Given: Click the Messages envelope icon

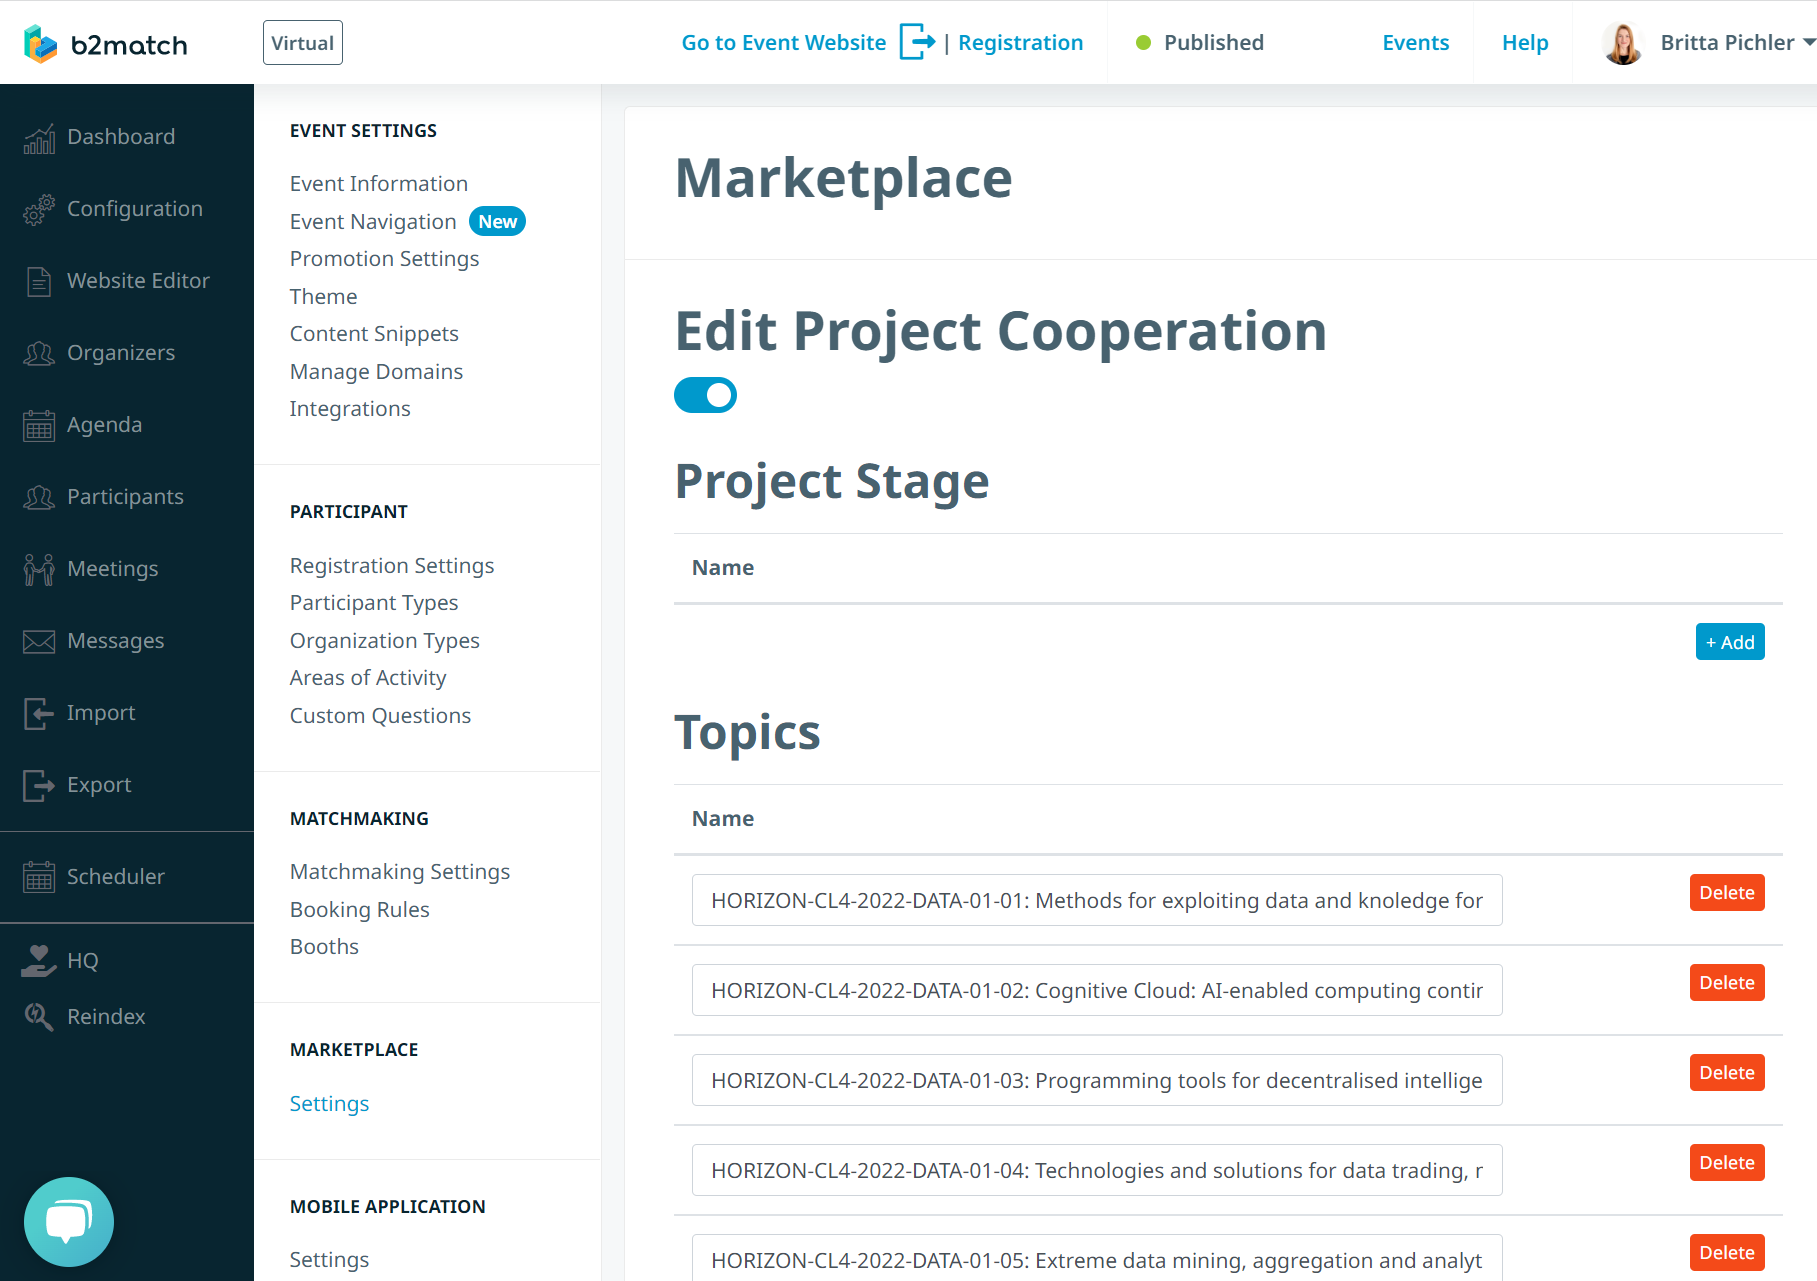Looking at the screenshot, I should 39,641.
